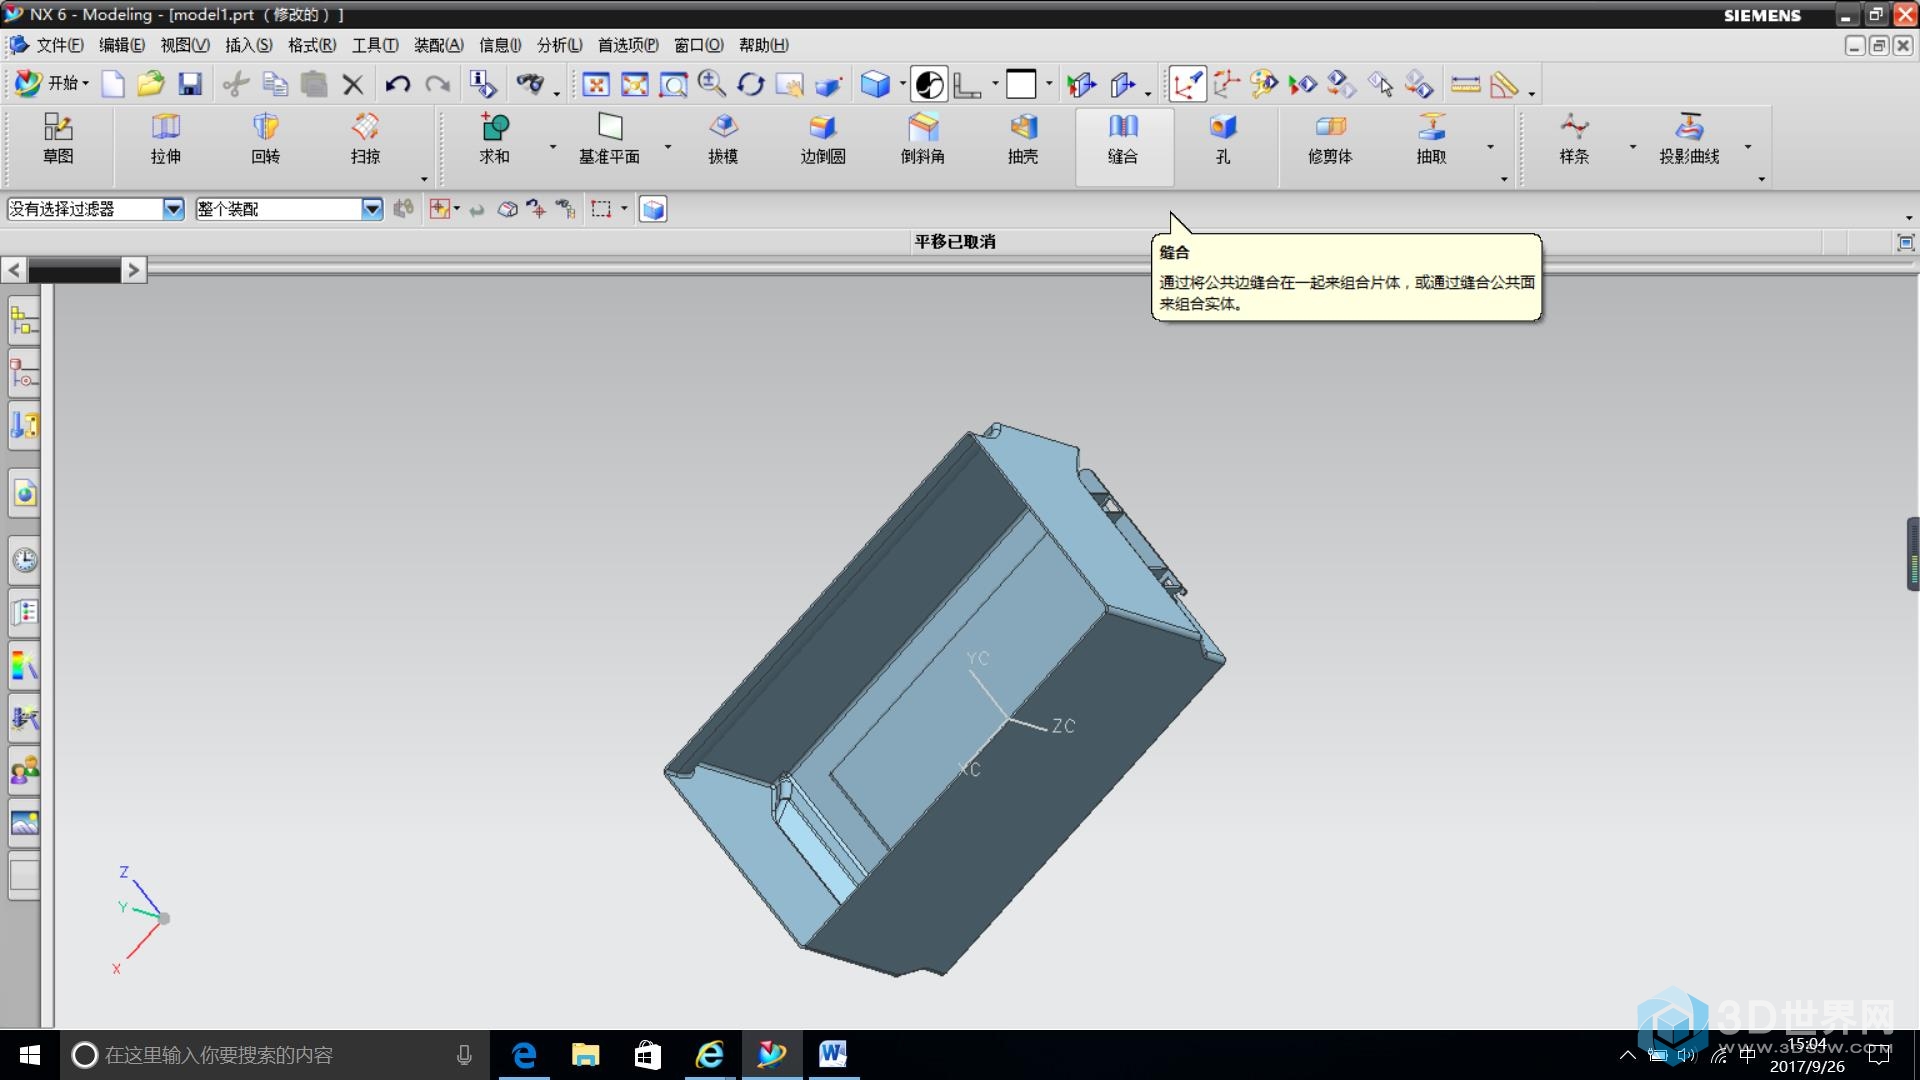Screen dimensions: 1920x1080
Task: Select the 抽取 (Extract) tool
Action: [x=1431, y=139]
